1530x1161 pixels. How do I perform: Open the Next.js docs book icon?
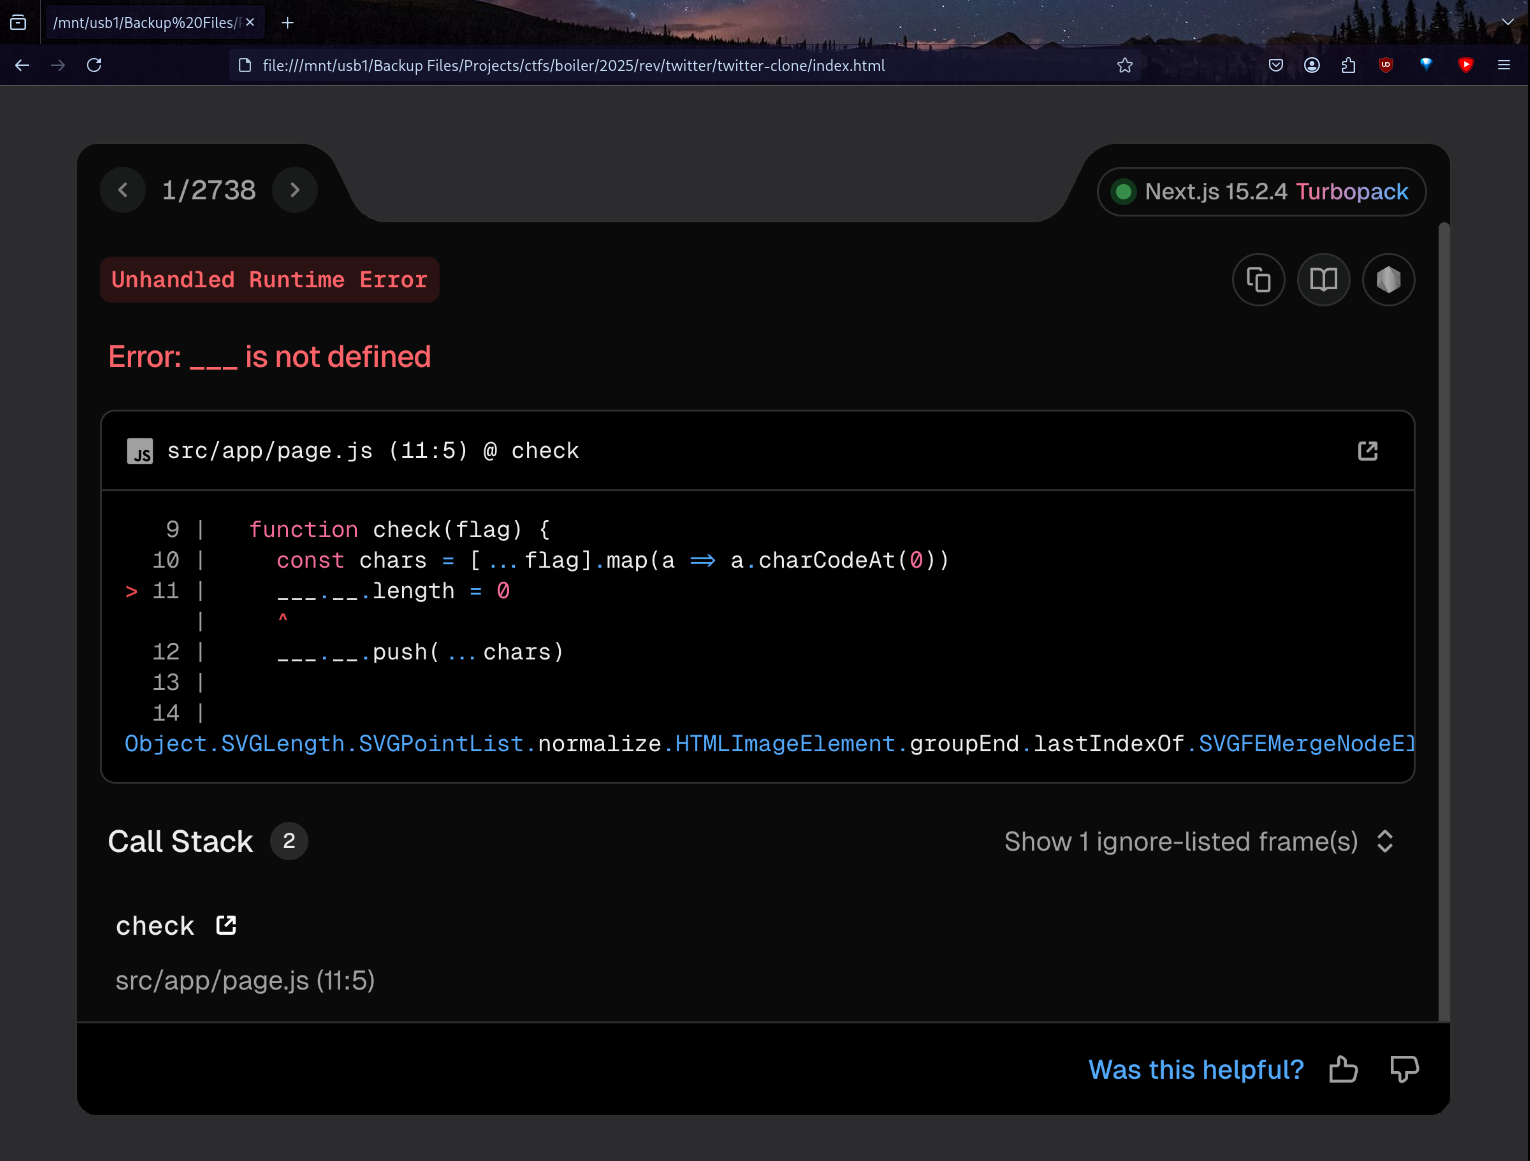[1323, 280]
